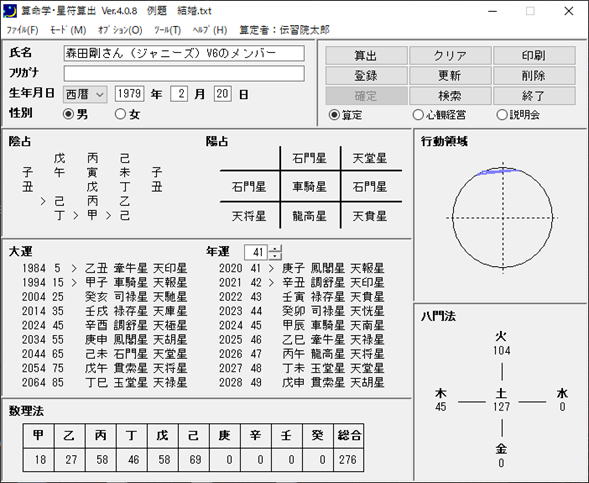
Task: Select the 男 gender radio button
Action: [x=68, y=114]
